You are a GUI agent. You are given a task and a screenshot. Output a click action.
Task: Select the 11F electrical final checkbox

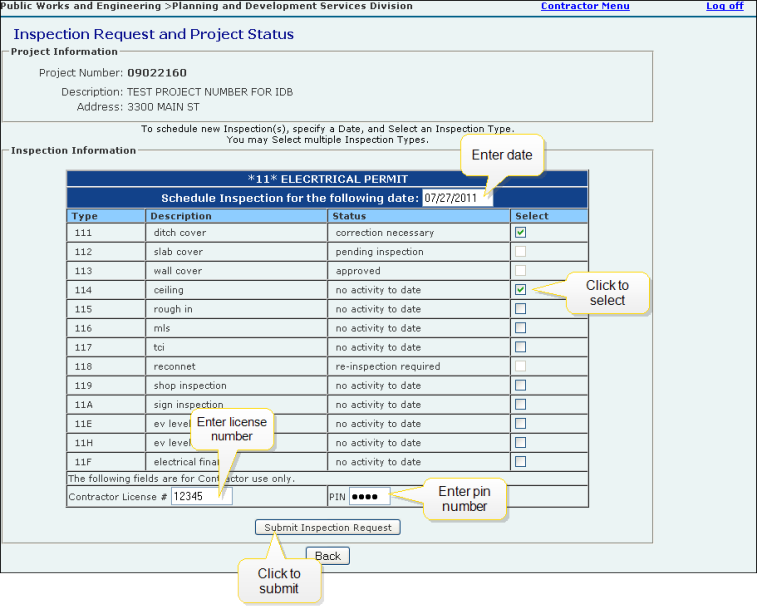[x=520, y=461]
